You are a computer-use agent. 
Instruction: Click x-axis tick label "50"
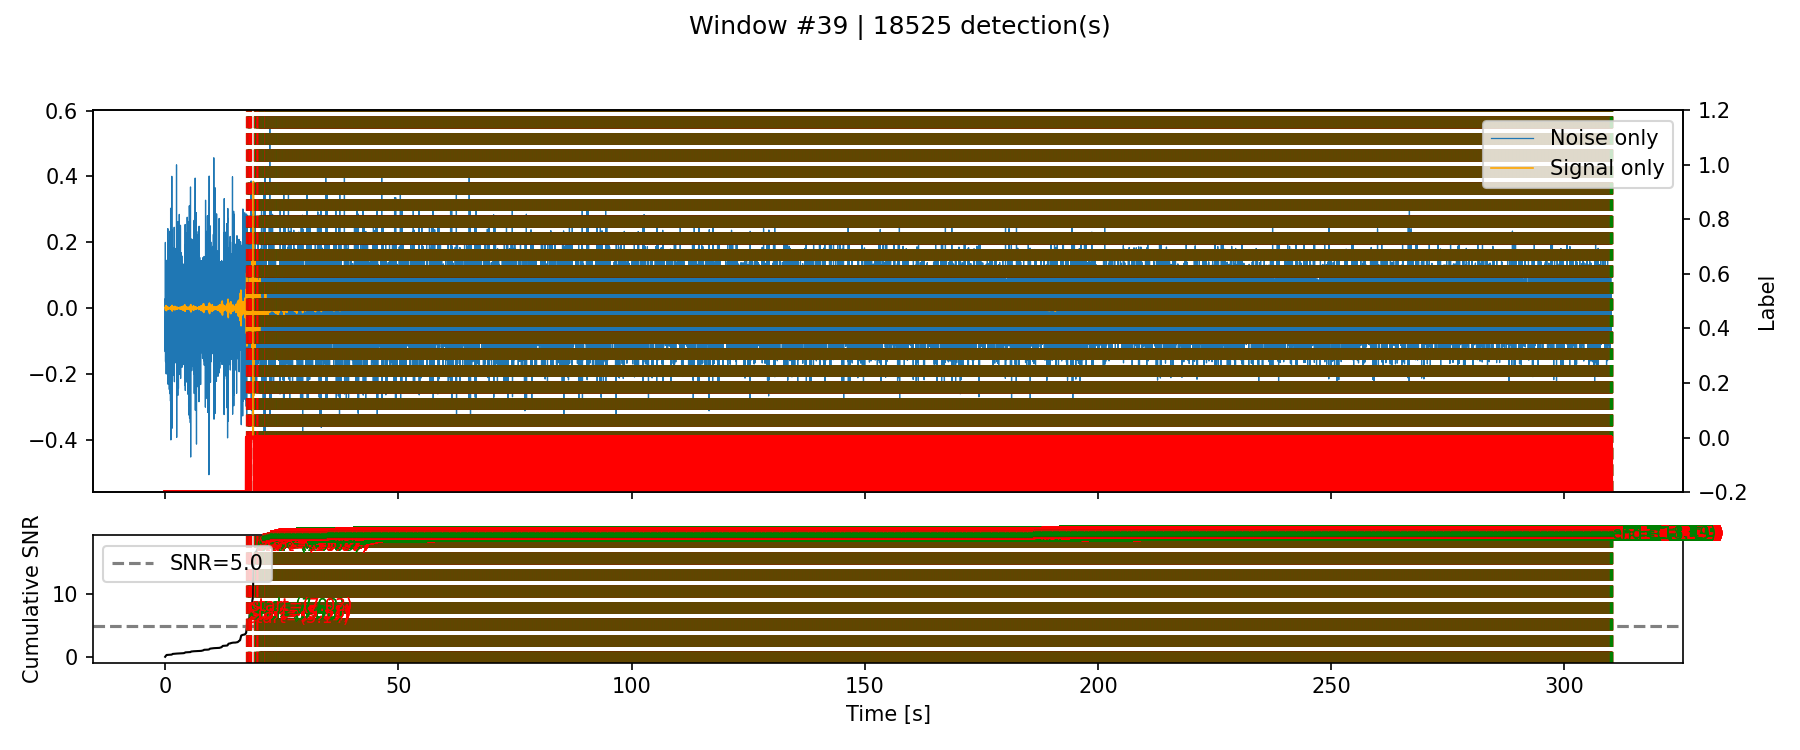(398, 686)
